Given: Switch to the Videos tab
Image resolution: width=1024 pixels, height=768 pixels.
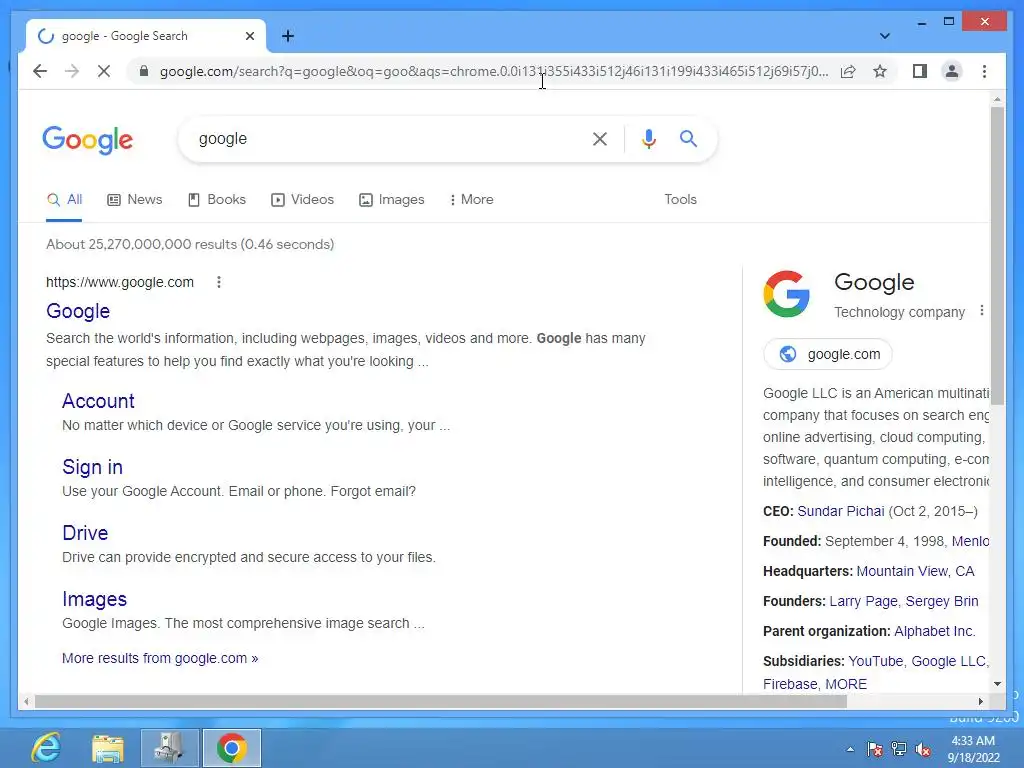Looking at the screenshot, I should pyautogui.click(x=302, y=200).
